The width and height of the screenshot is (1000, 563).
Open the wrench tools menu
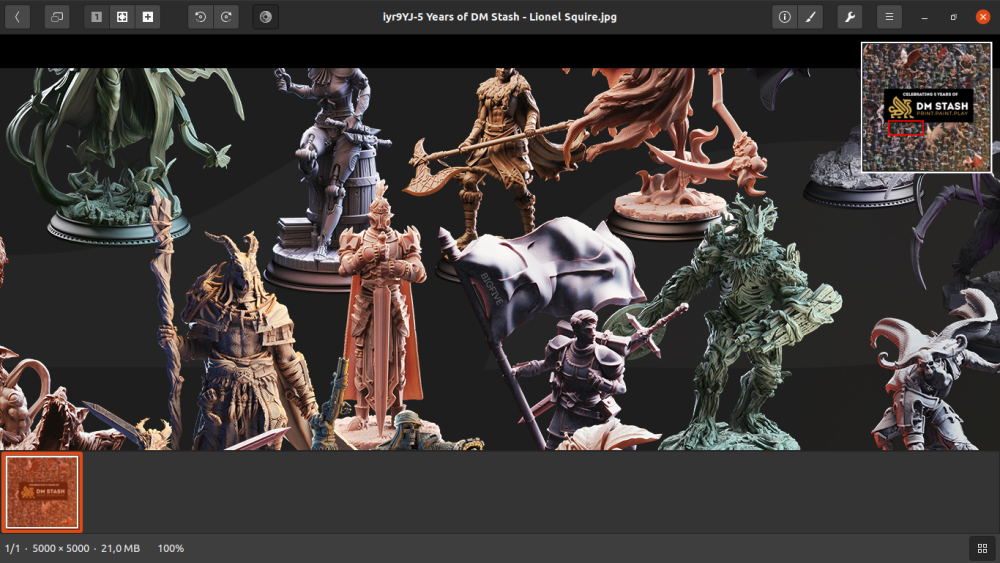(849, 17)
